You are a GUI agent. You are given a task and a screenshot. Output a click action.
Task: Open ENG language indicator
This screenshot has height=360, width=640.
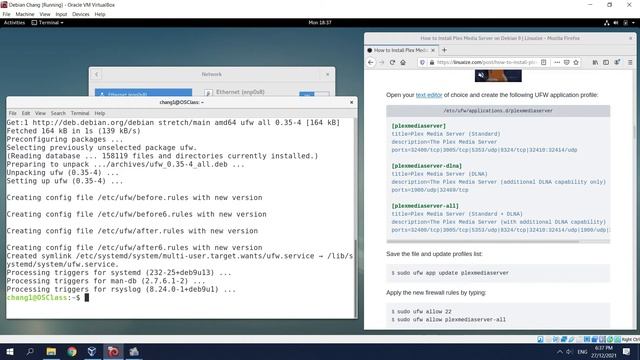(582, 351)
